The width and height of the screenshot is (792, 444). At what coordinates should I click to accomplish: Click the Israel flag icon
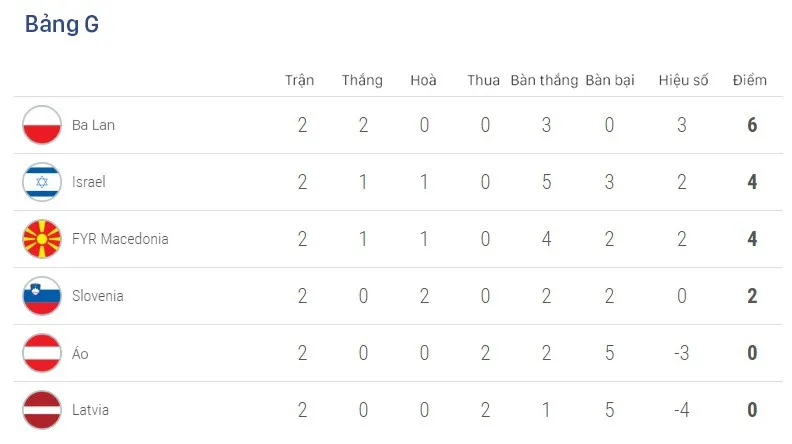click(x=42, y=182)
